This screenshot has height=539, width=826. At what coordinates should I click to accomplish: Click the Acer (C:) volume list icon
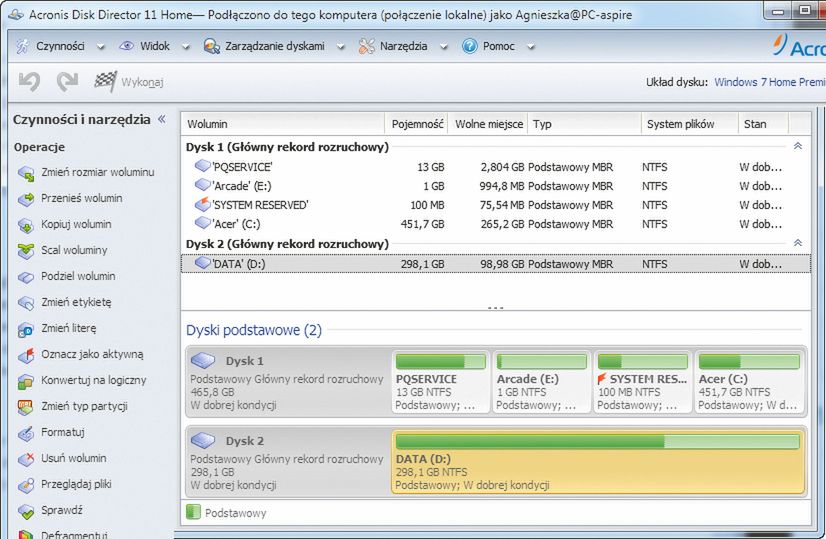tap(202, 223)
